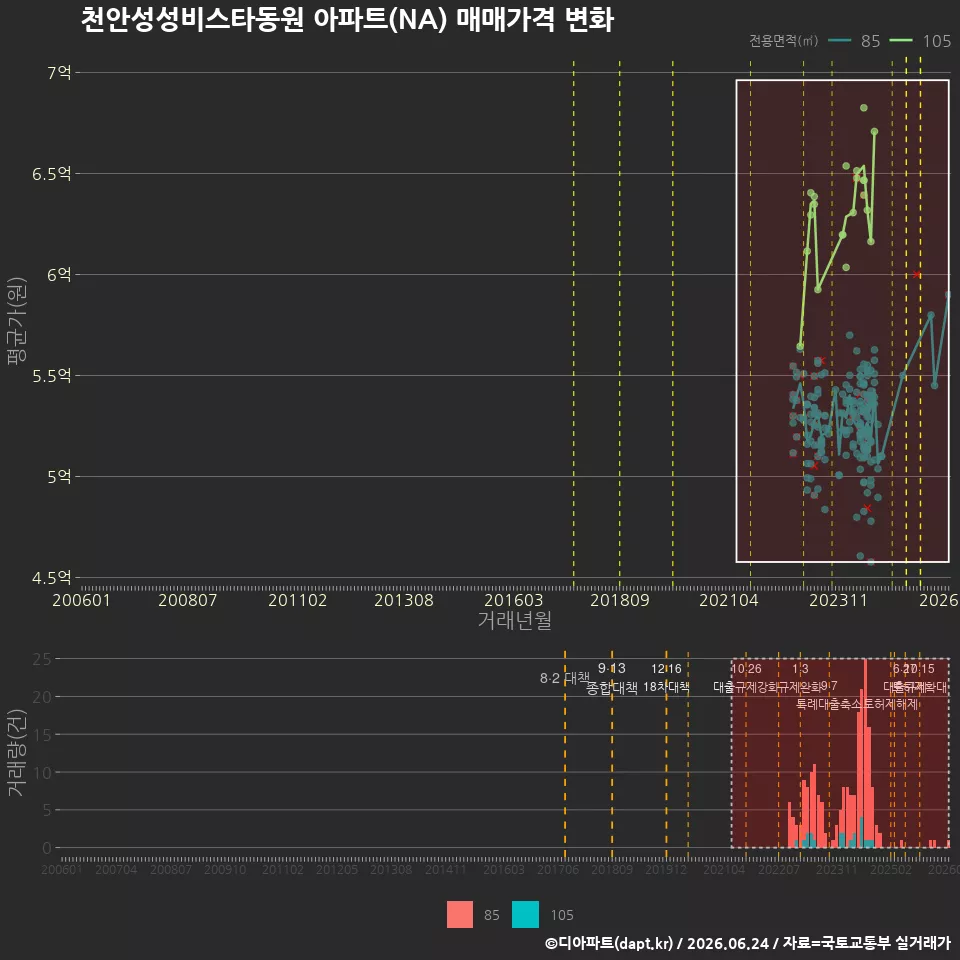Click the cyan 105 swatch in bottom legend
This screenshot has width=960, height=960.
pyautogui.click(x=525, y=915)
